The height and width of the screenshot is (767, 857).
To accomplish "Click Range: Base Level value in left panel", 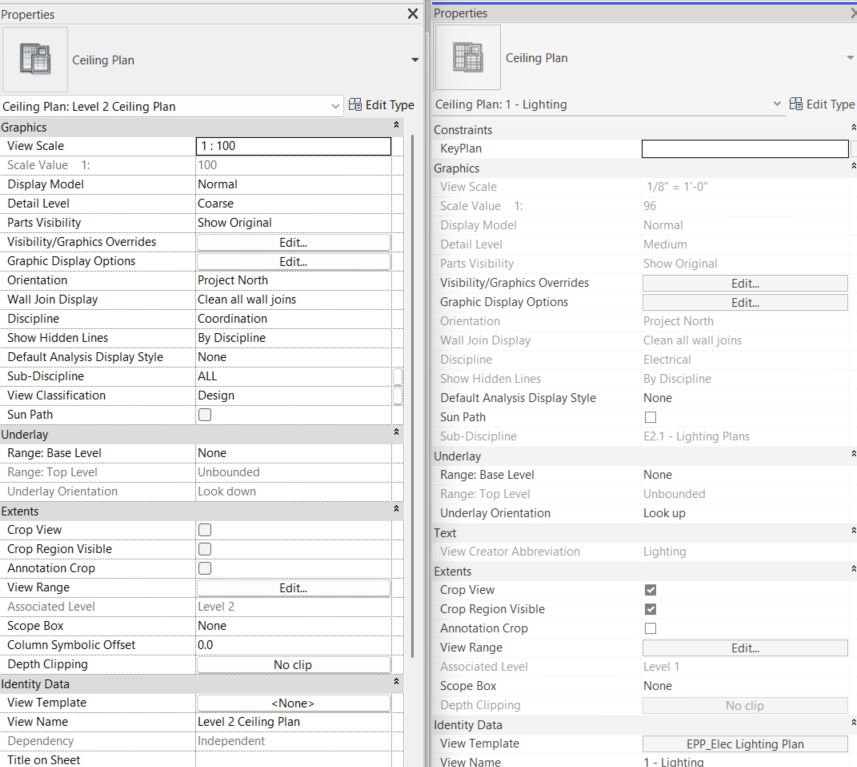I will 294,453.
